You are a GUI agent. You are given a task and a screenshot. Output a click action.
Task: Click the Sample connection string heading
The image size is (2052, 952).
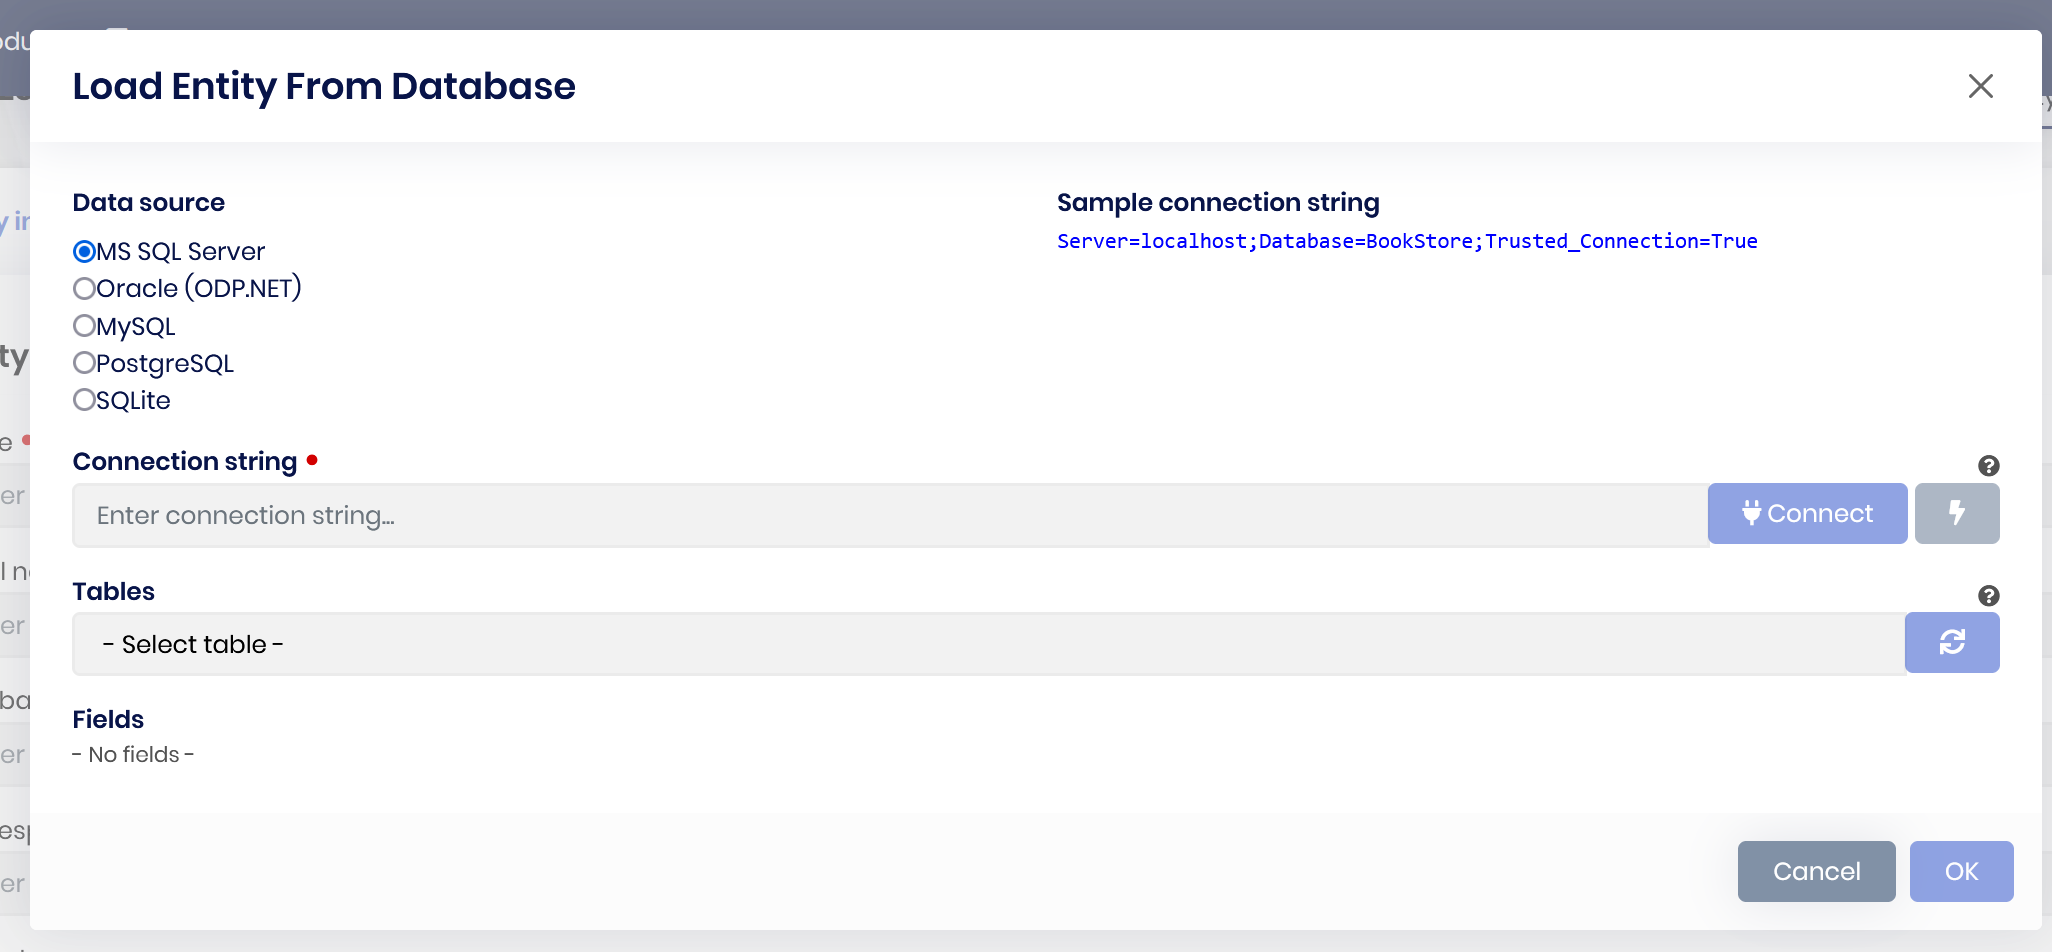click(x=1217, y=202)
